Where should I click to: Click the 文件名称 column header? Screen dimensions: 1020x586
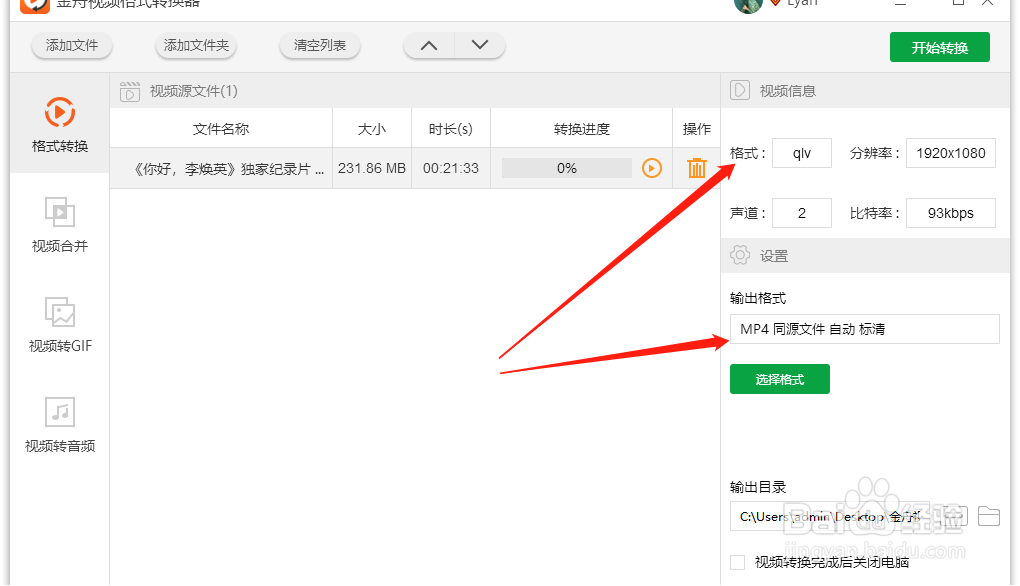pos(221,129)
